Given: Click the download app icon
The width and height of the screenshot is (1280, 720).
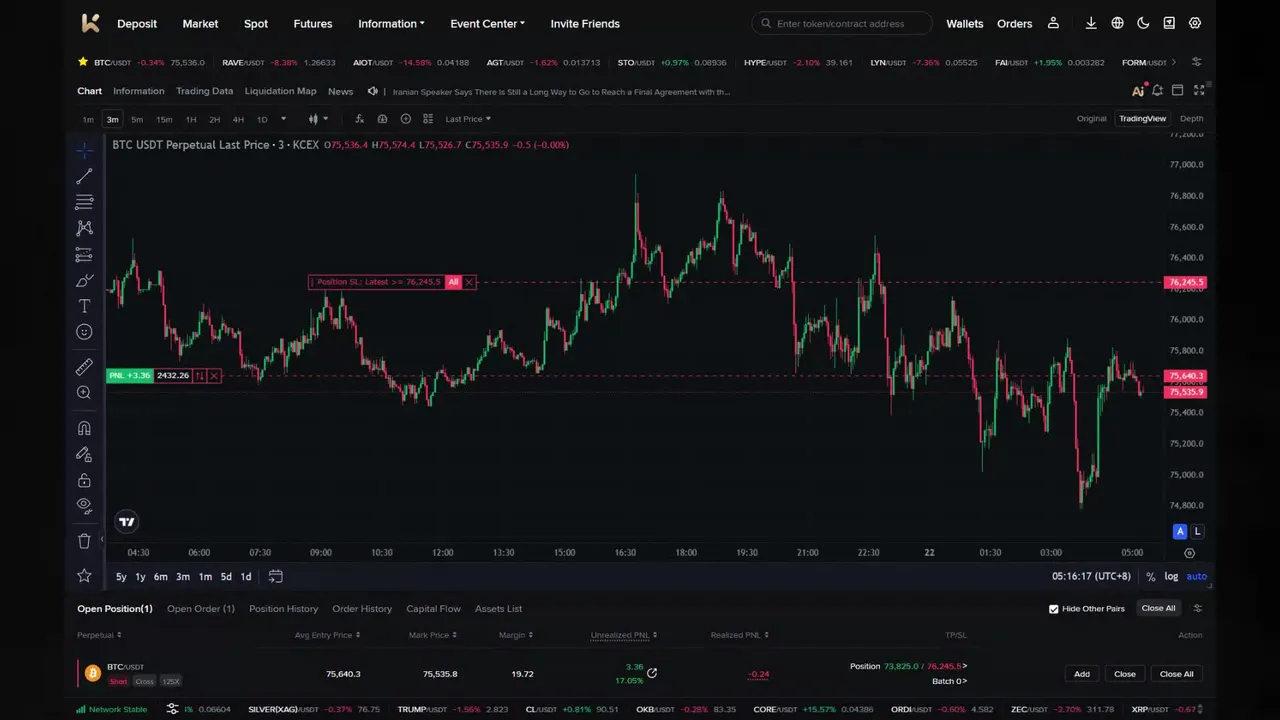Looking at the screenshot, I should 1091,23.
